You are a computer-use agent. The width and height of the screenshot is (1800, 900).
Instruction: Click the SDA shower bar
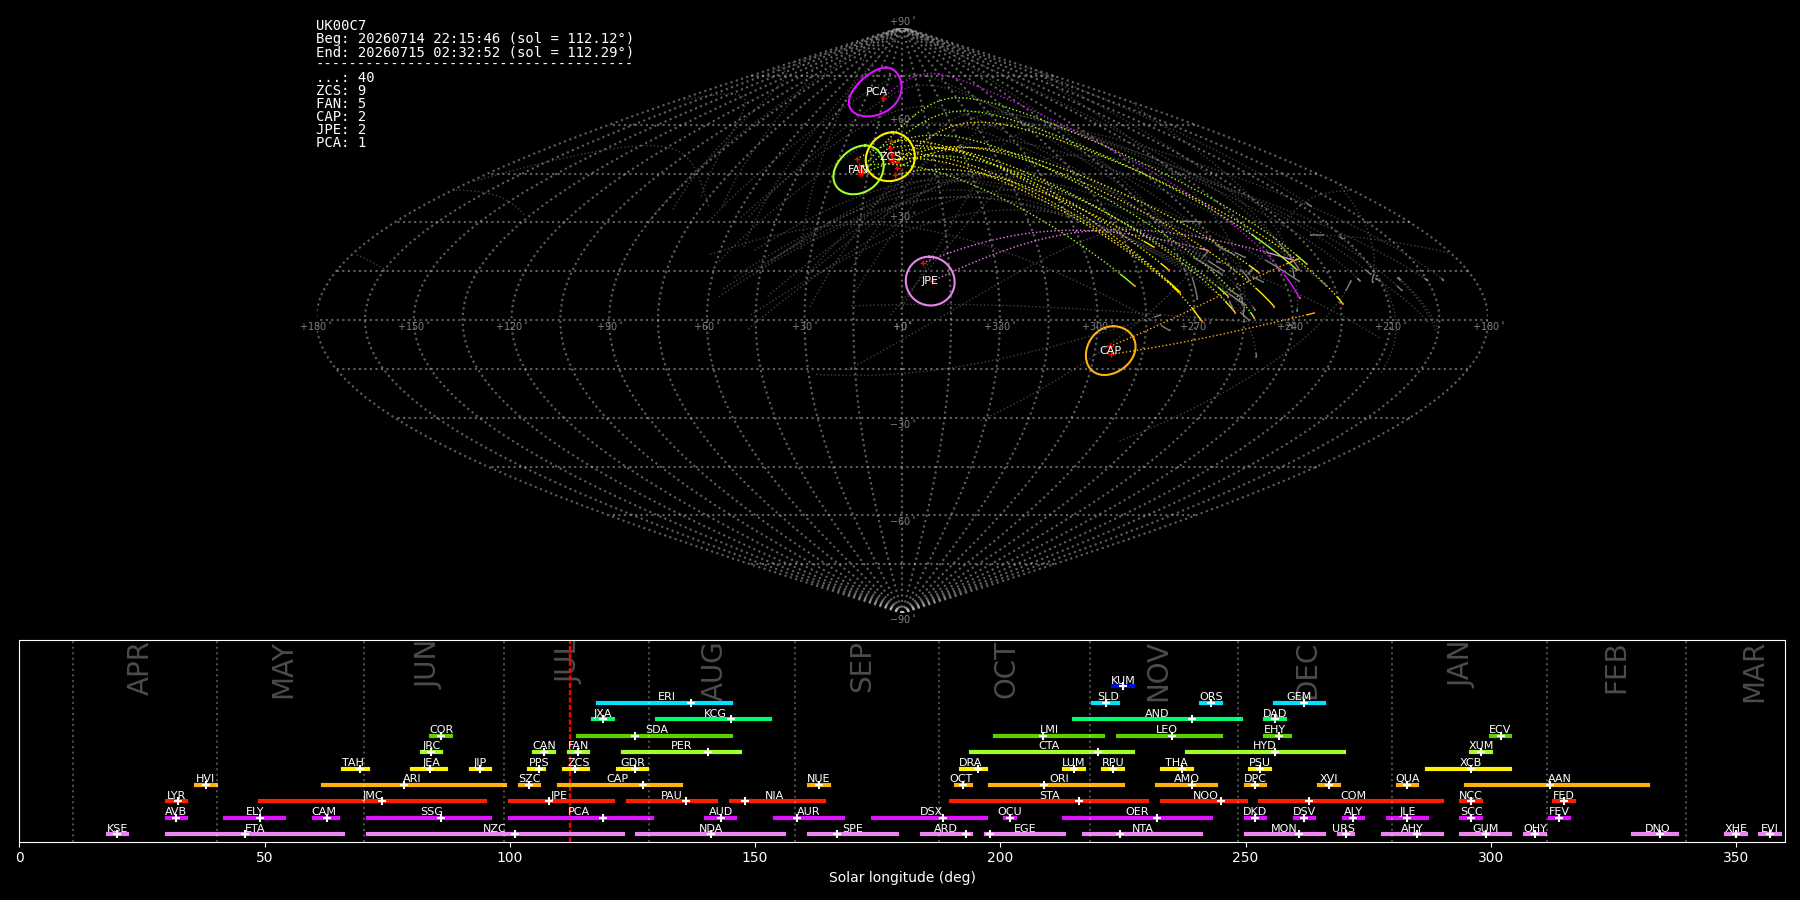click(654, 736)
